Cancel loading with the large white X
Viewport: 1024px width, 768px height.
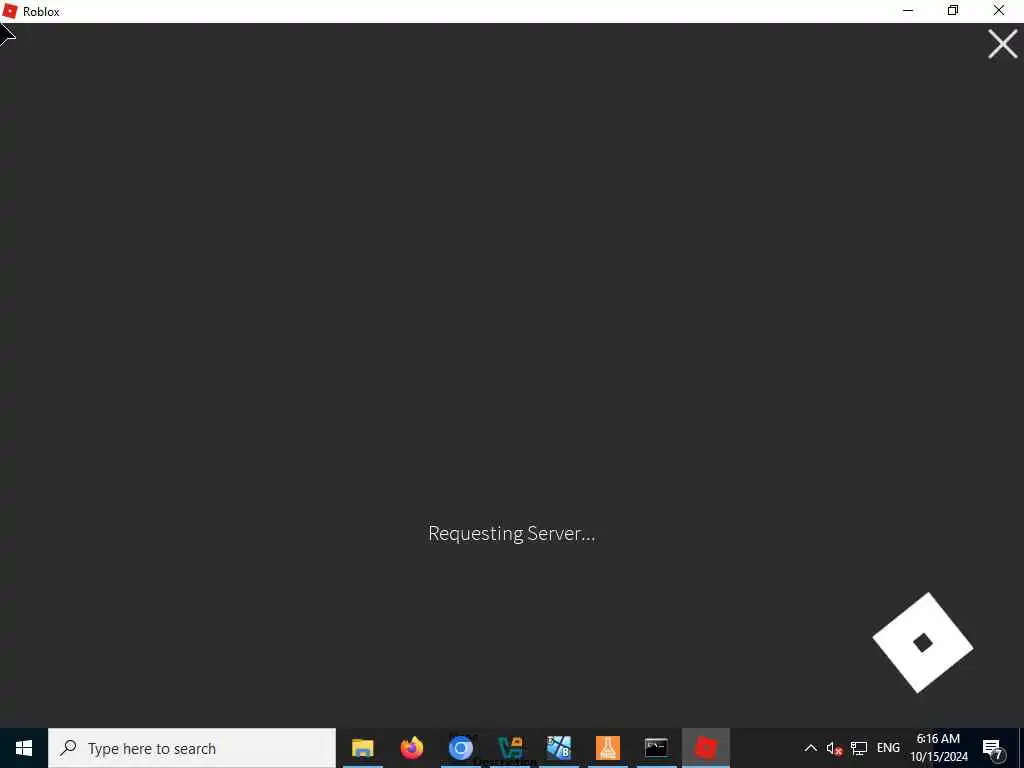(1002, 44)
